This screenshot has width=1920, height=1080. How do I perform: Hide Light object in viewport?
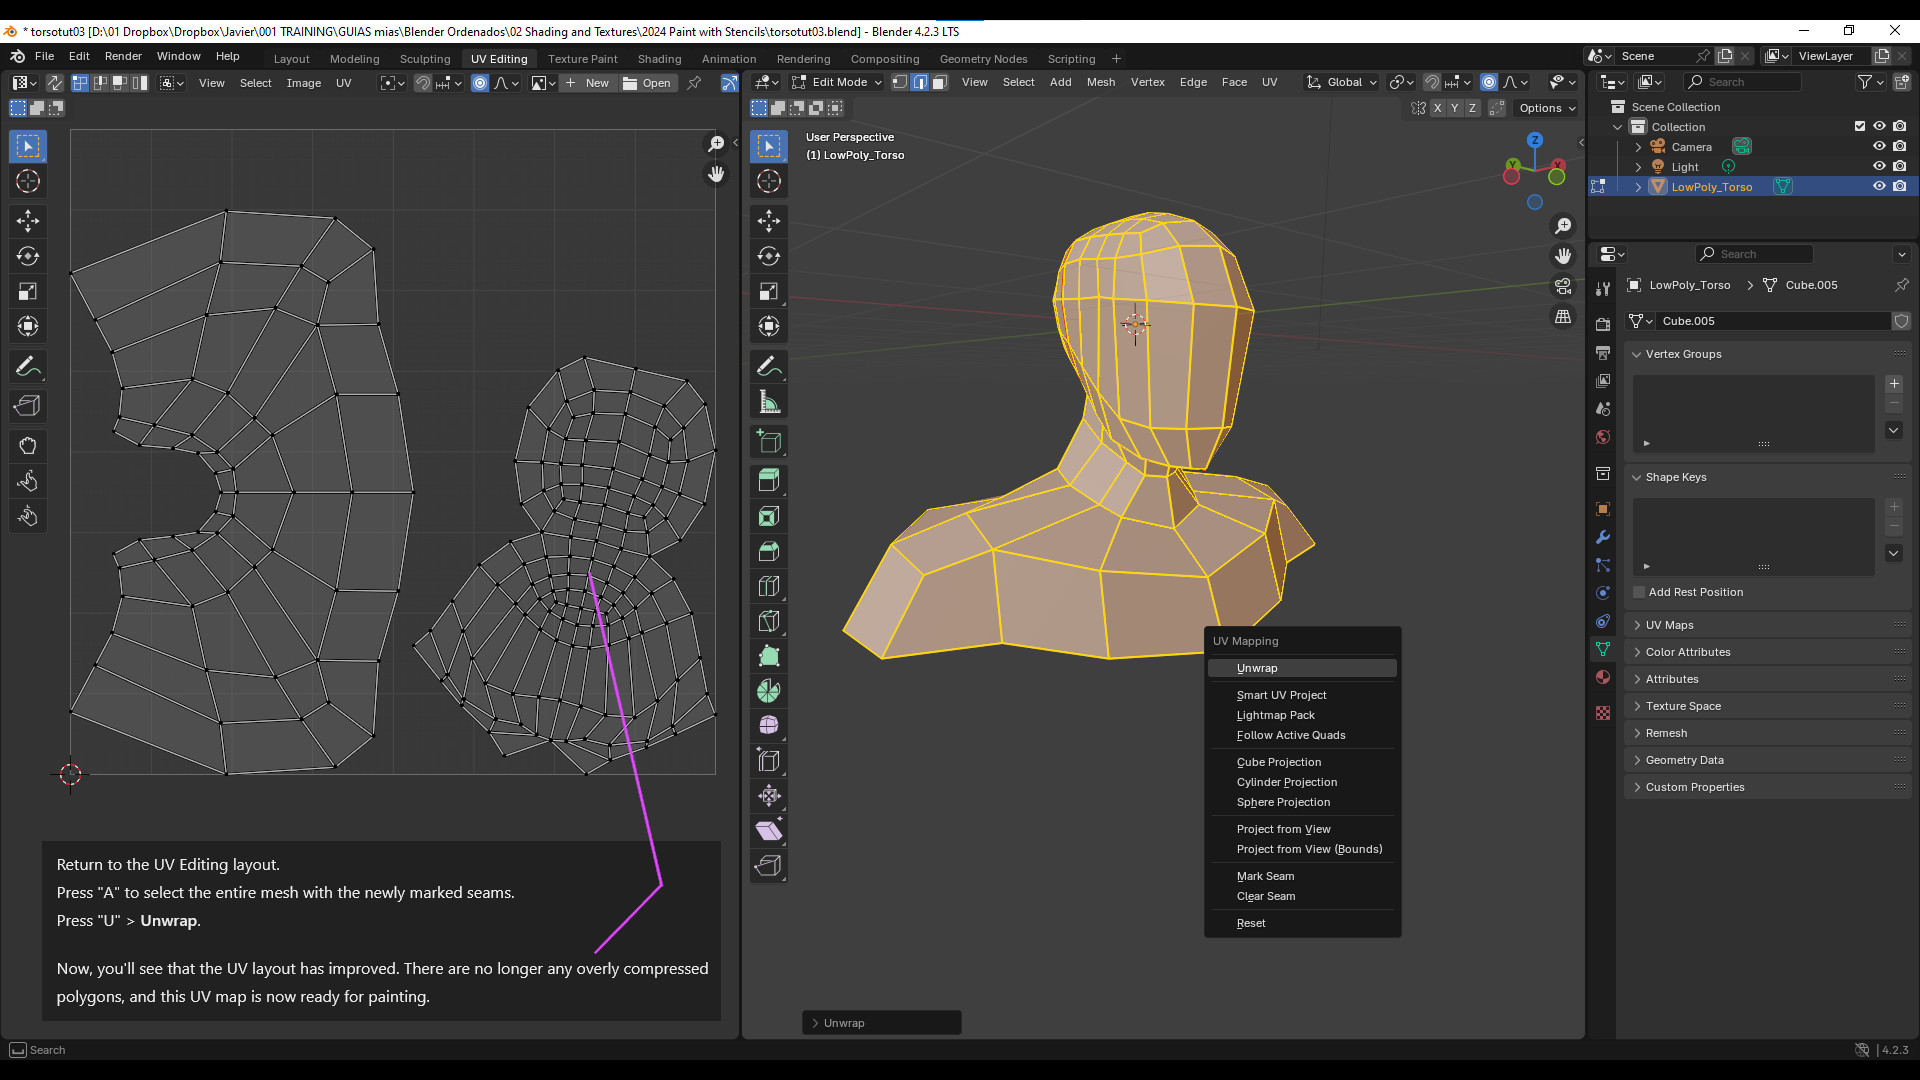click(x=1879, y=166)
